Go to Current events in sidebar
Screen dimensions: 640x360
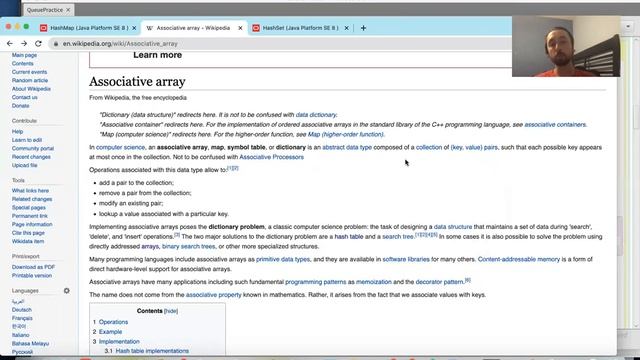[29, 72]
